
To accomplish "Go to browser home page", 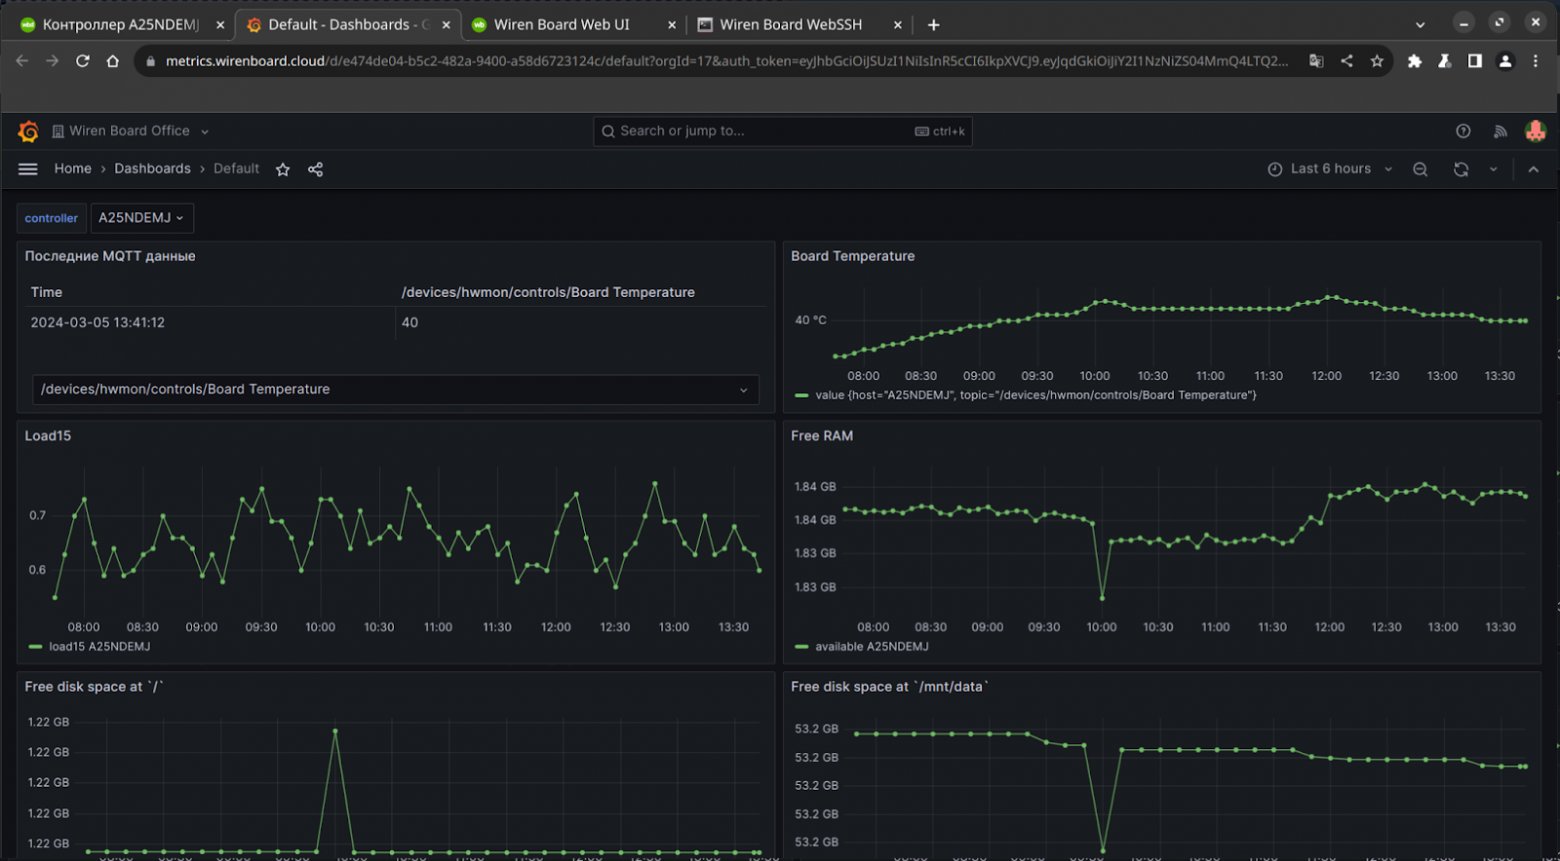I will pyautogui.click(x=112, y=61).
